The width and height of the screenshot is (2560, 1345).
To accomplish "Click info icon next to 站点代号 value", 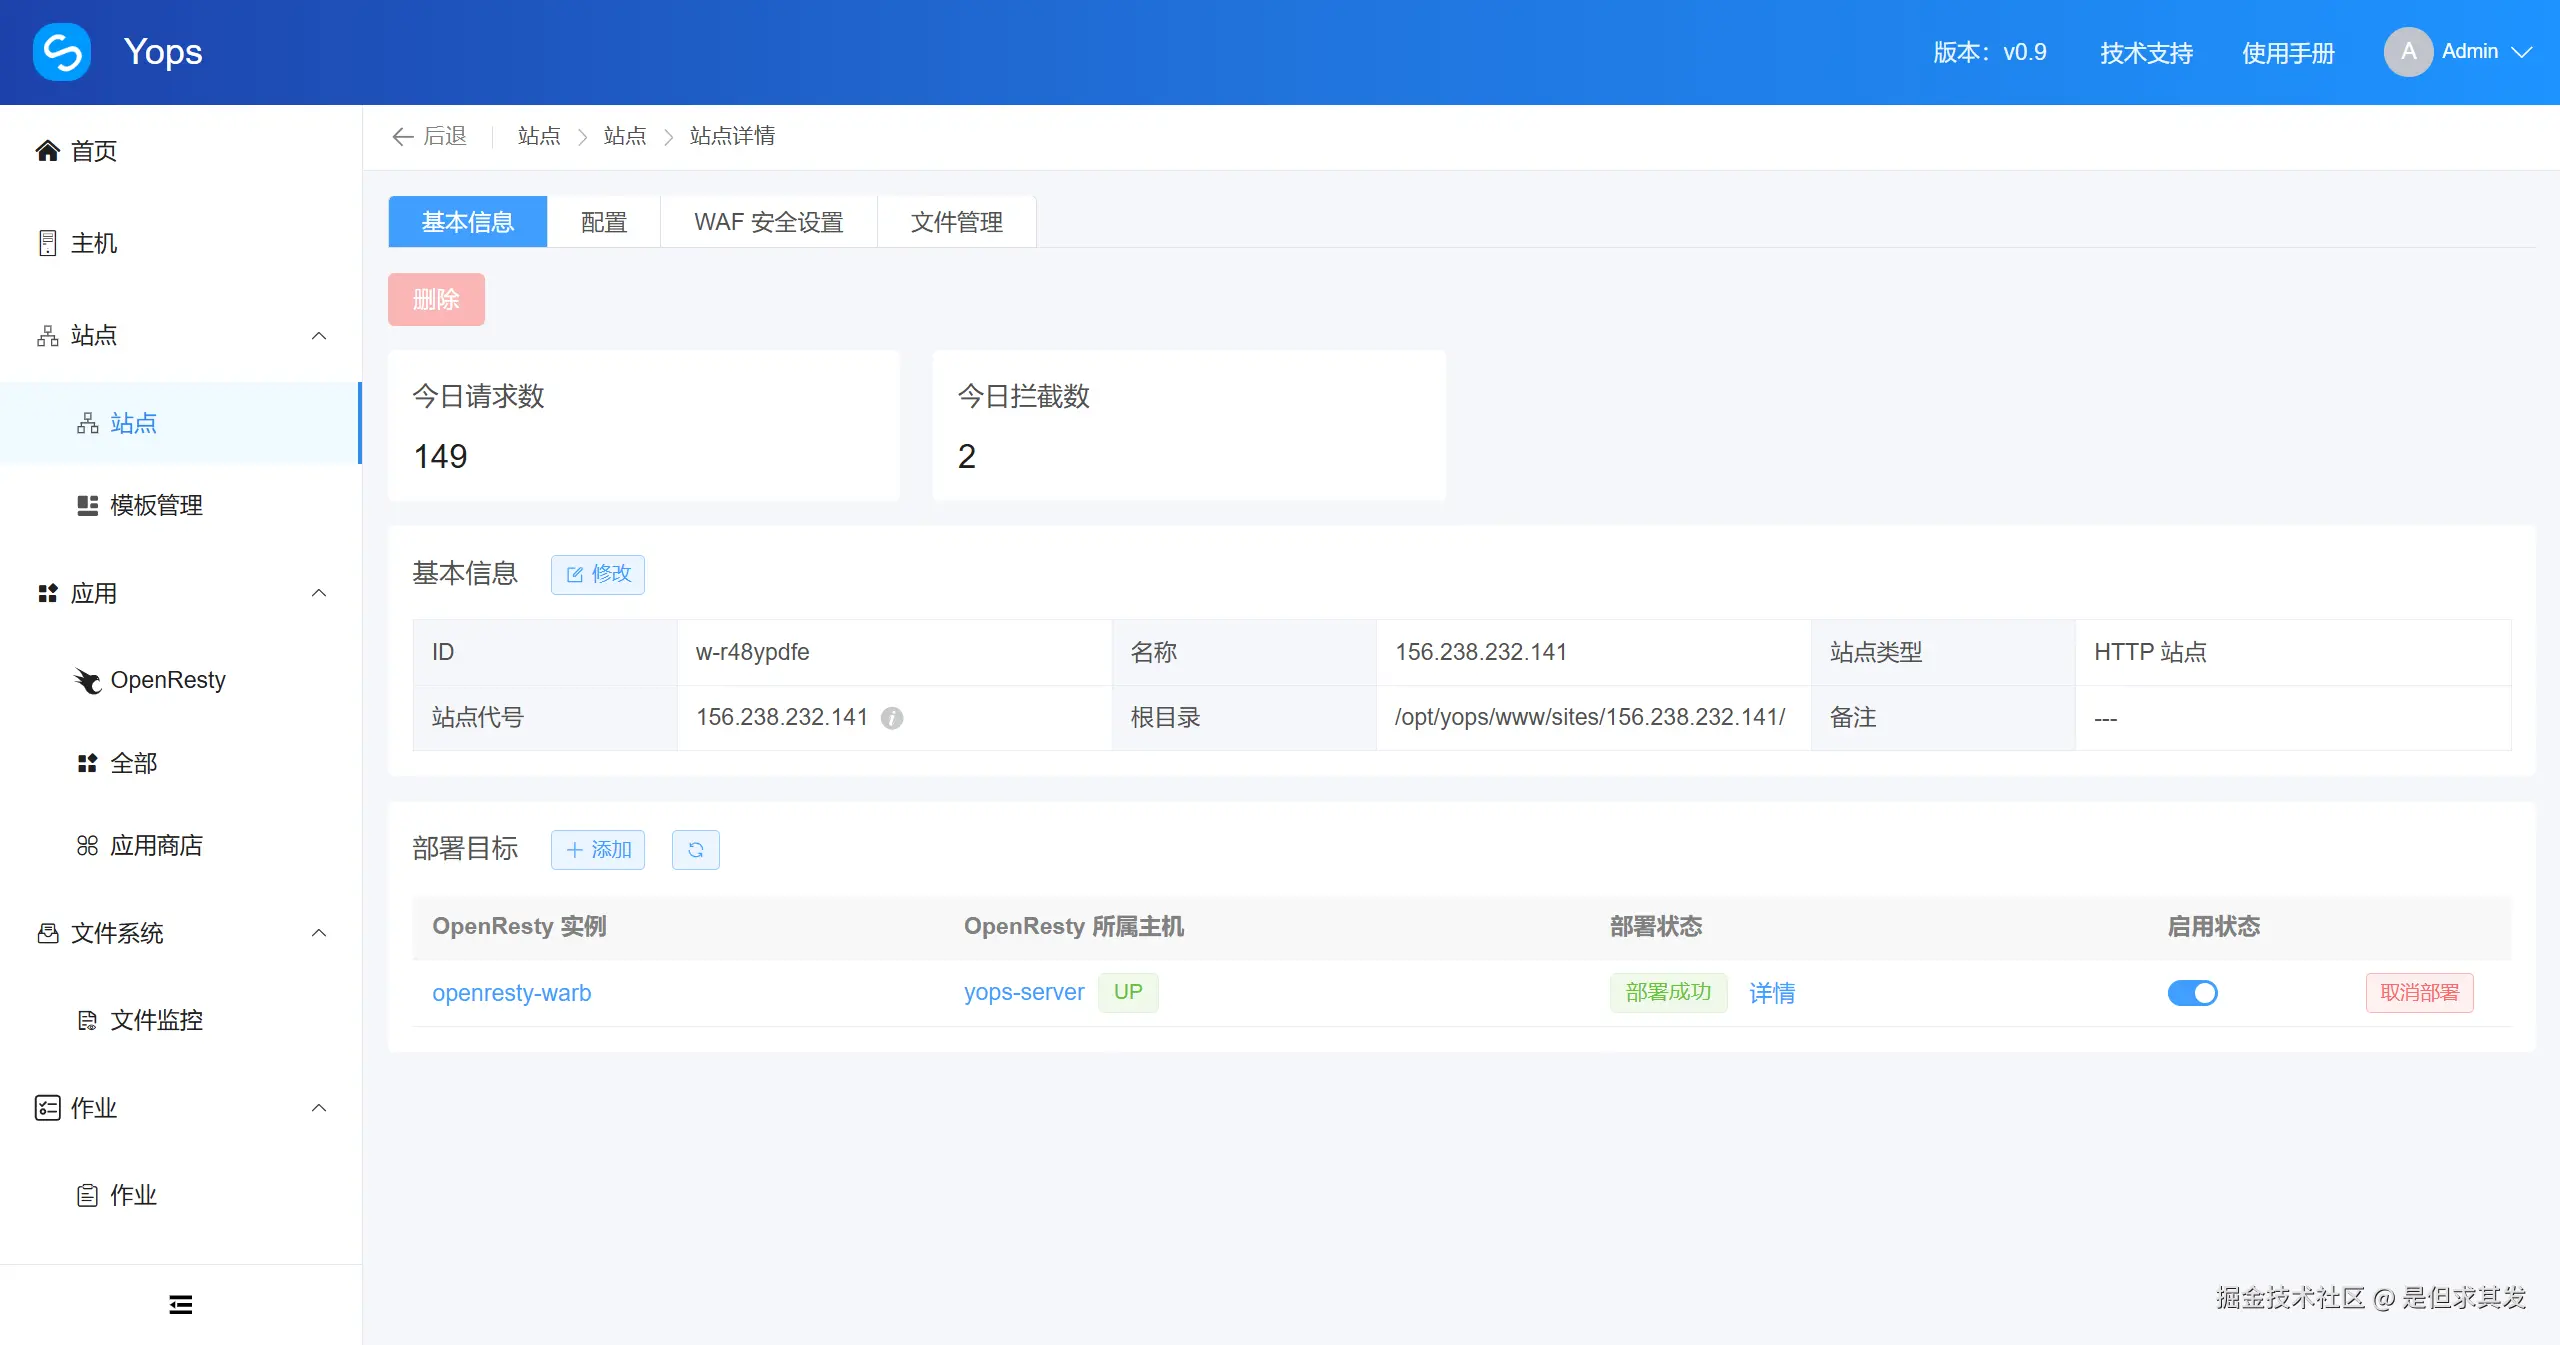I will pos(892,718).
